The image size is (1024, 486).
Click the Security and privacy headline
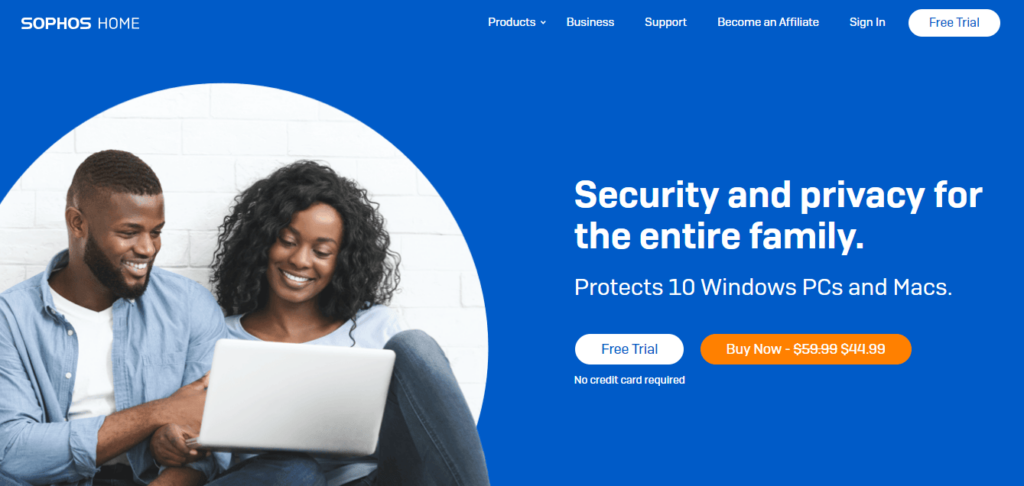778,215
